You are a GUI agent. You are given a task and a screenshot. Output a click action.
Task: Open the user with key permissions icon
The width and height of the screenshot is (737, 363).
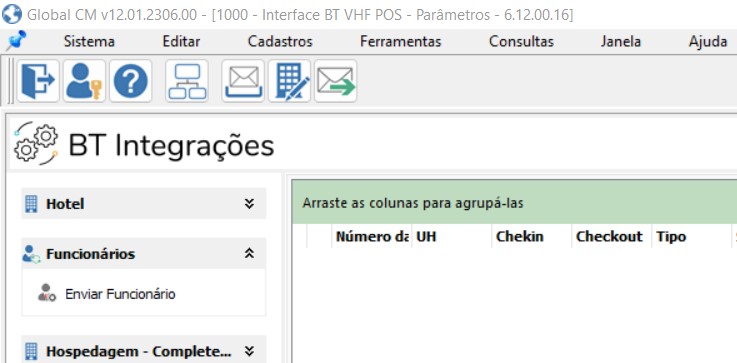pos(84,81)
